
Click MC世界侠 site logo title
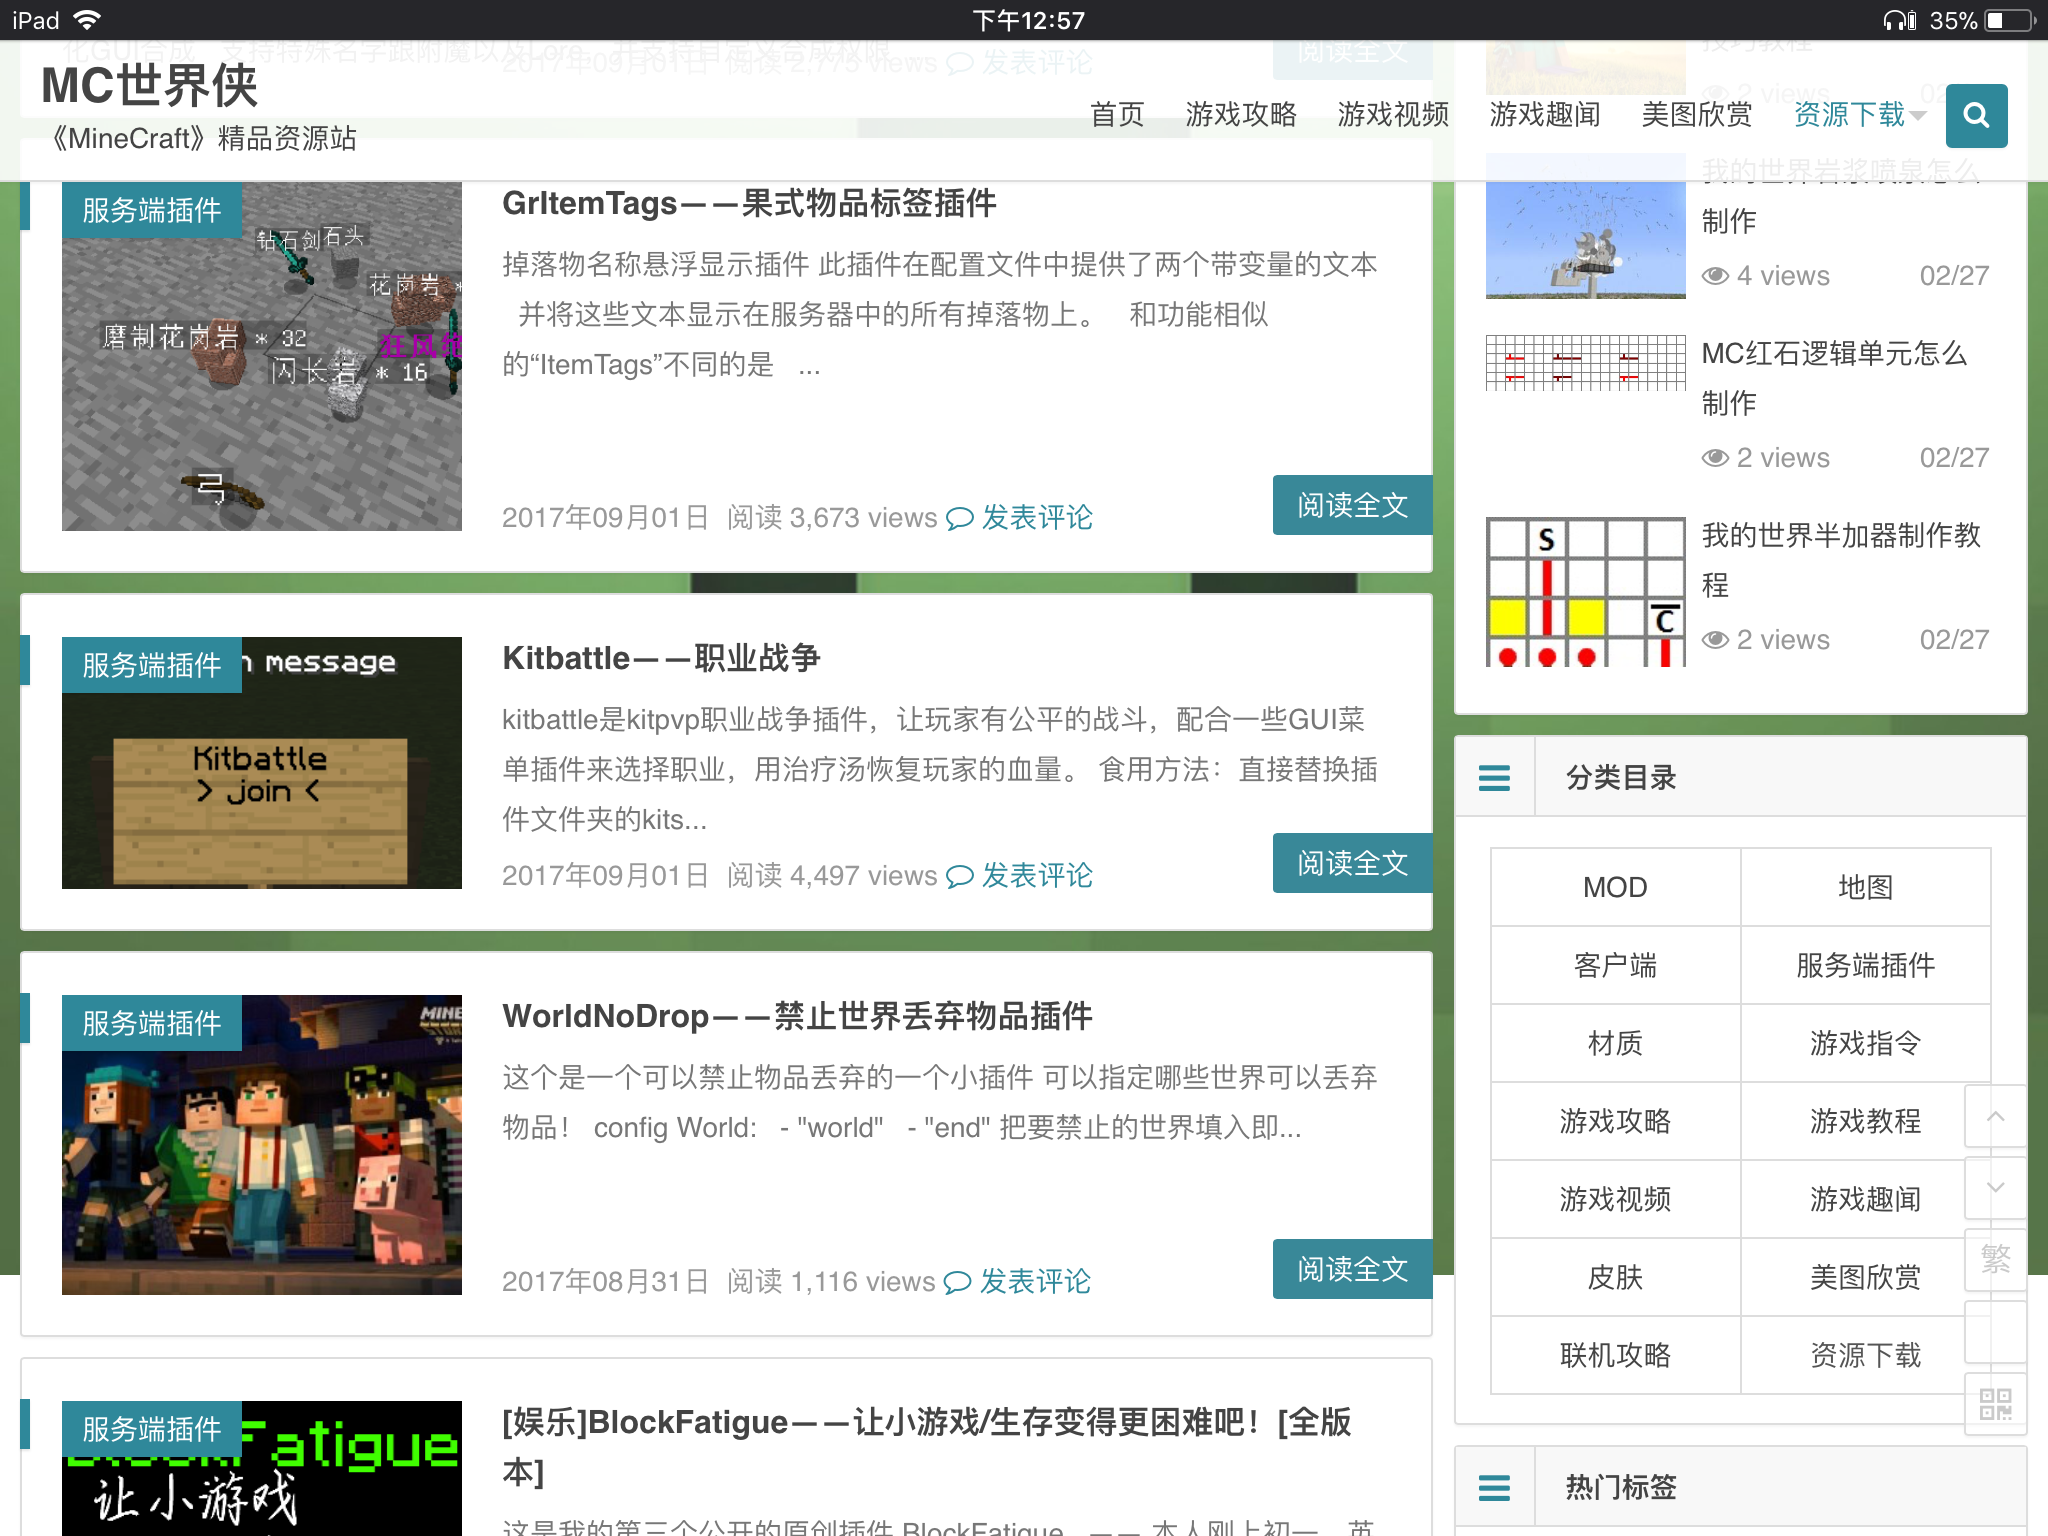point(150,86)
